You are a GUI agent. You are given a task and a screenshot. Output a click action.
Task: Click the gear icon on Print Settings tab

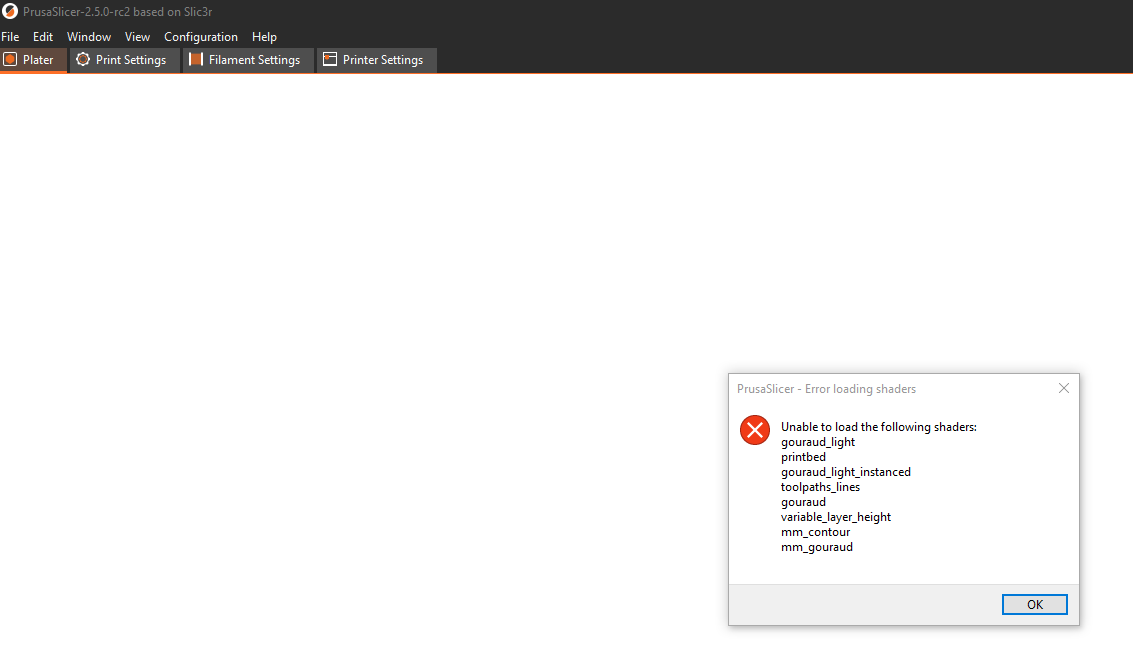pyautogui.click(x=84, y=59)
